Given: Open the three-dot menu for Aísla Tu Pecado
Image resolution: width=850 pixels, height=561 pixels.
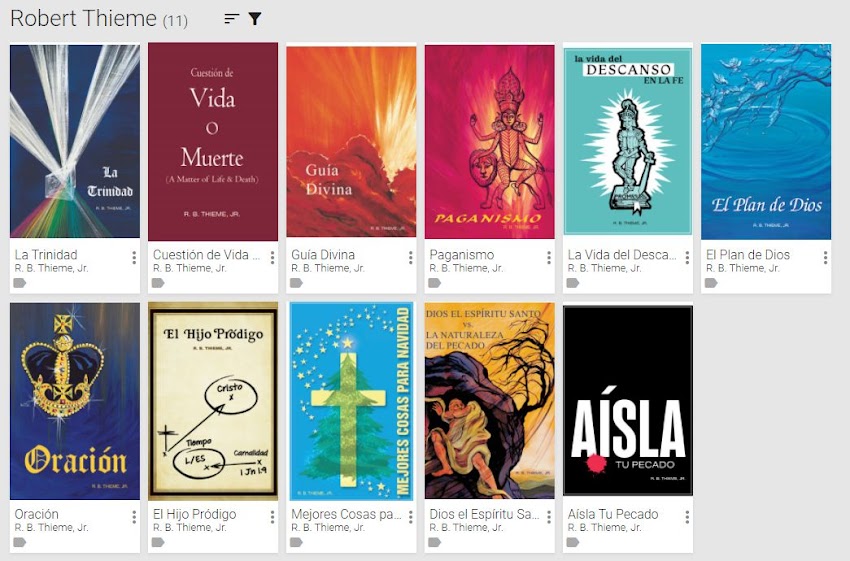Looking at the screenshot, I should coord(687,517).
